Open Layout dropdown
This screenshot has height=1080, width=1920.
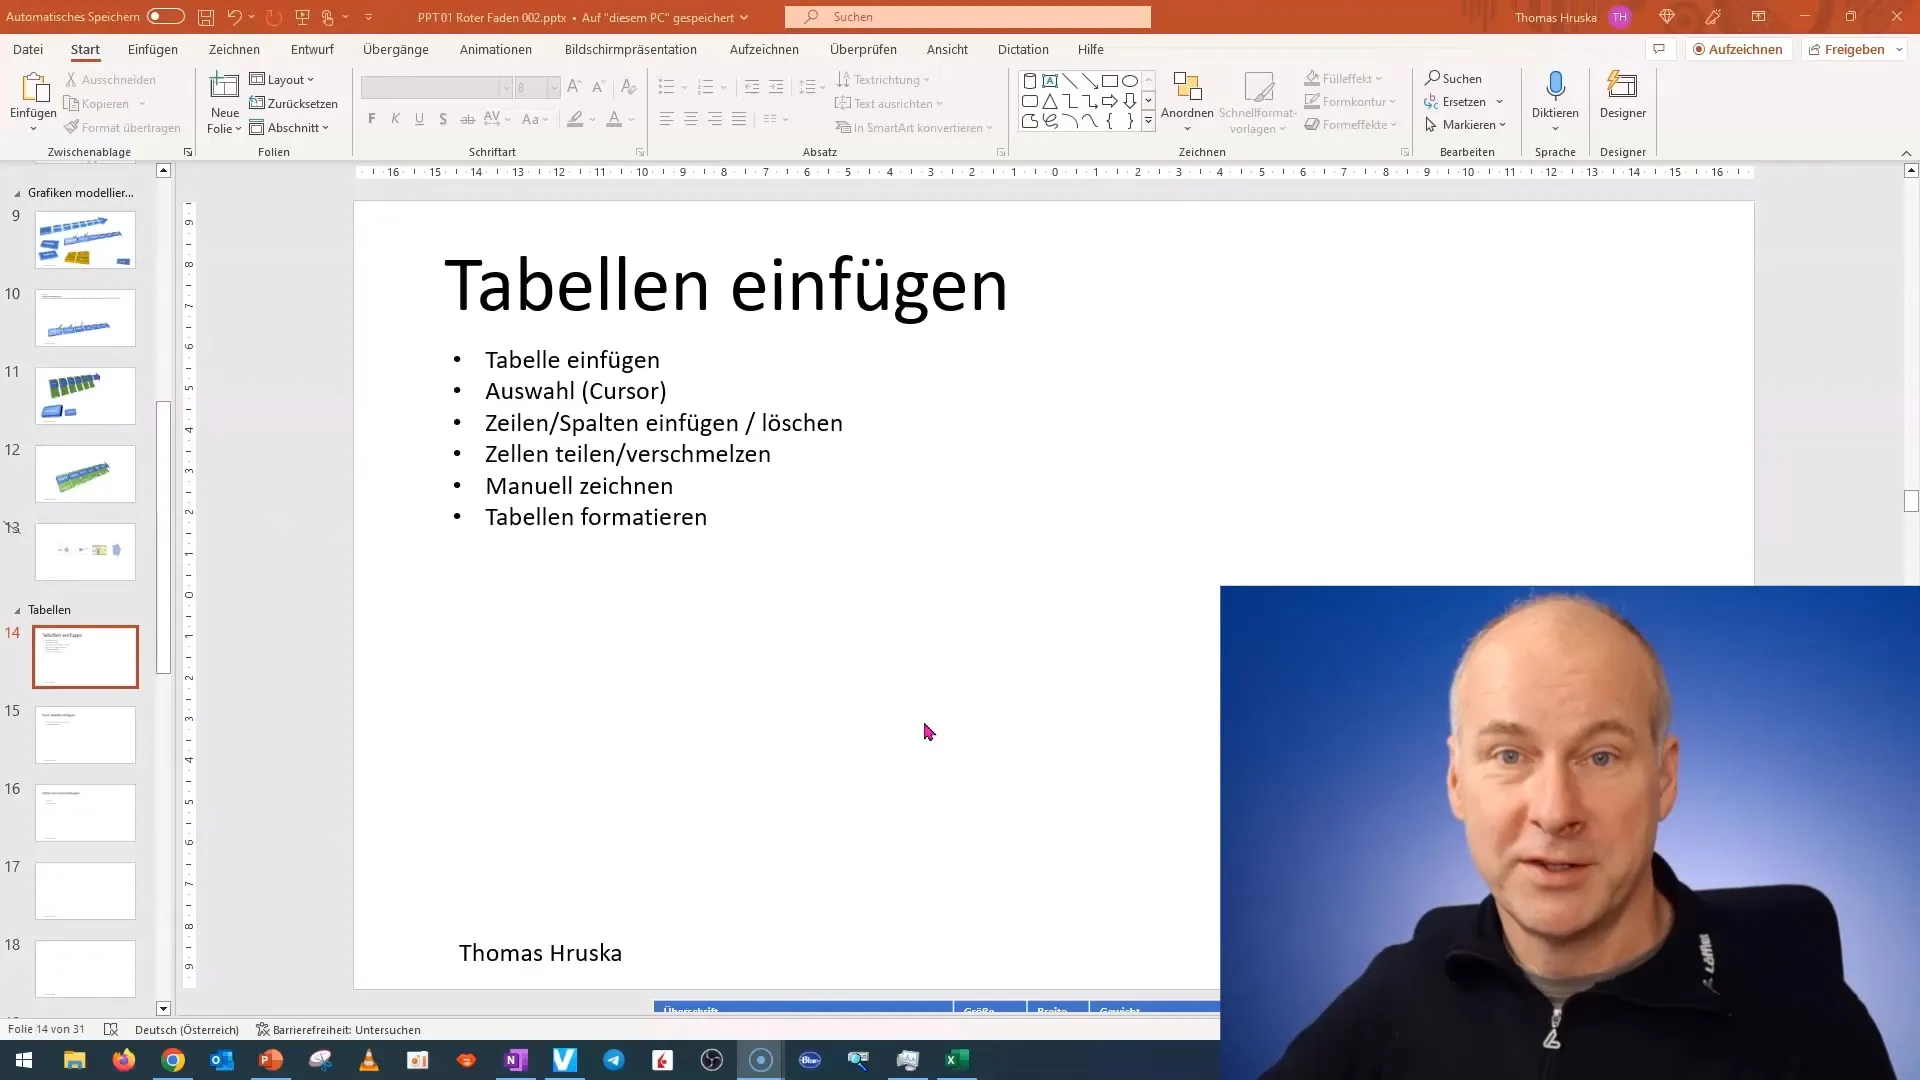tap(281, 79)
